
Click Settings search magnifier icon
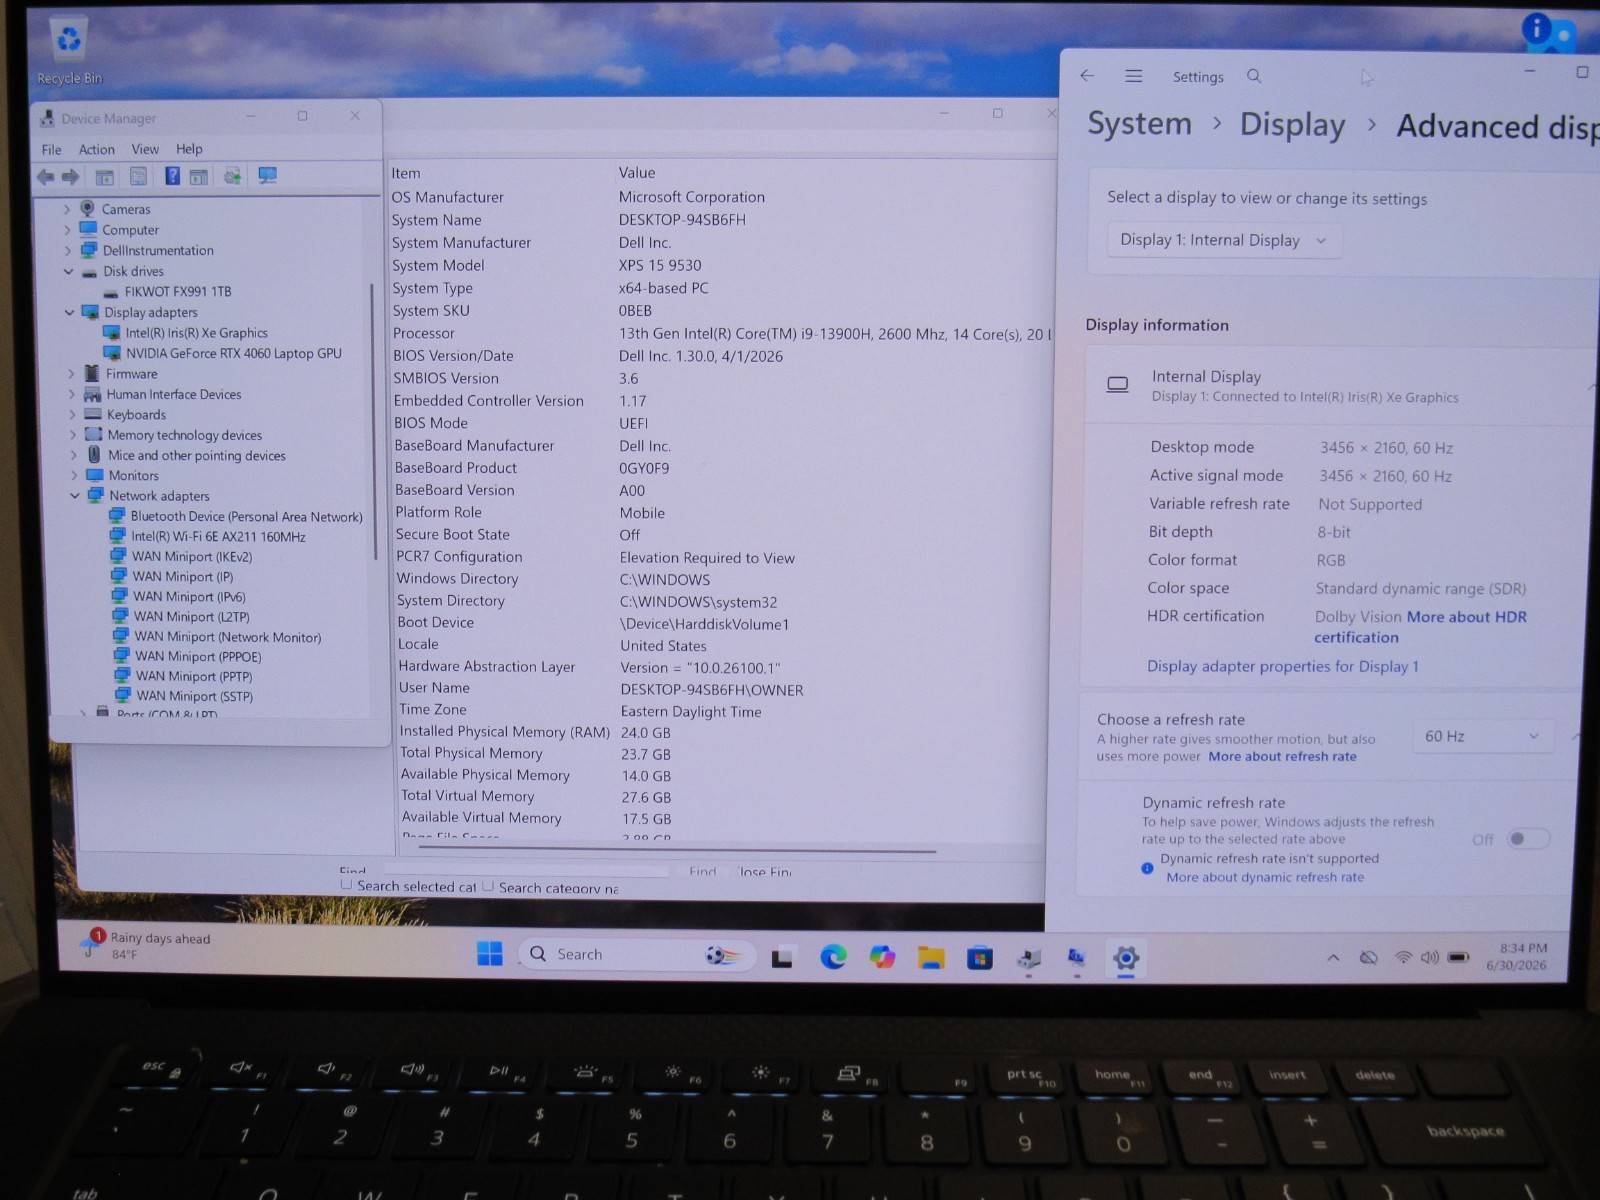click(x=1254, y=76)
